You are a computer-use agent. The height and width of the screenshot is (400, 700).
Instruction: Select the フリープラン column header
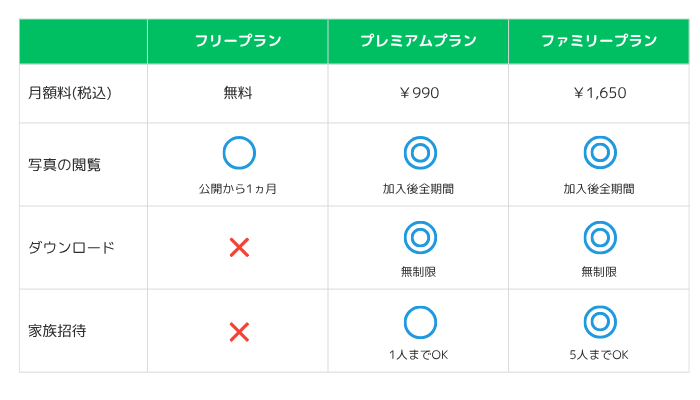238,41
